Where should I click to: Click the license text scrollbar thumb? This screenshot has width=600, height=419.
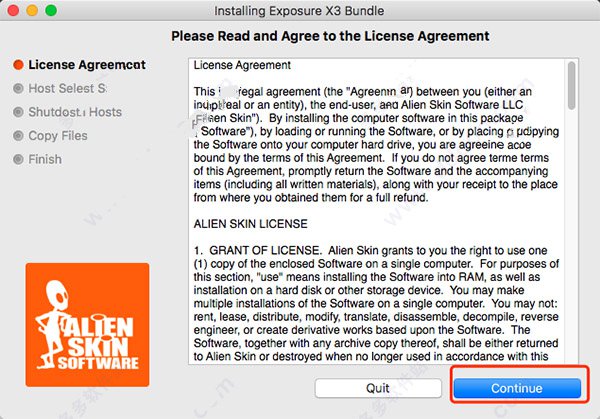point(571,86)
